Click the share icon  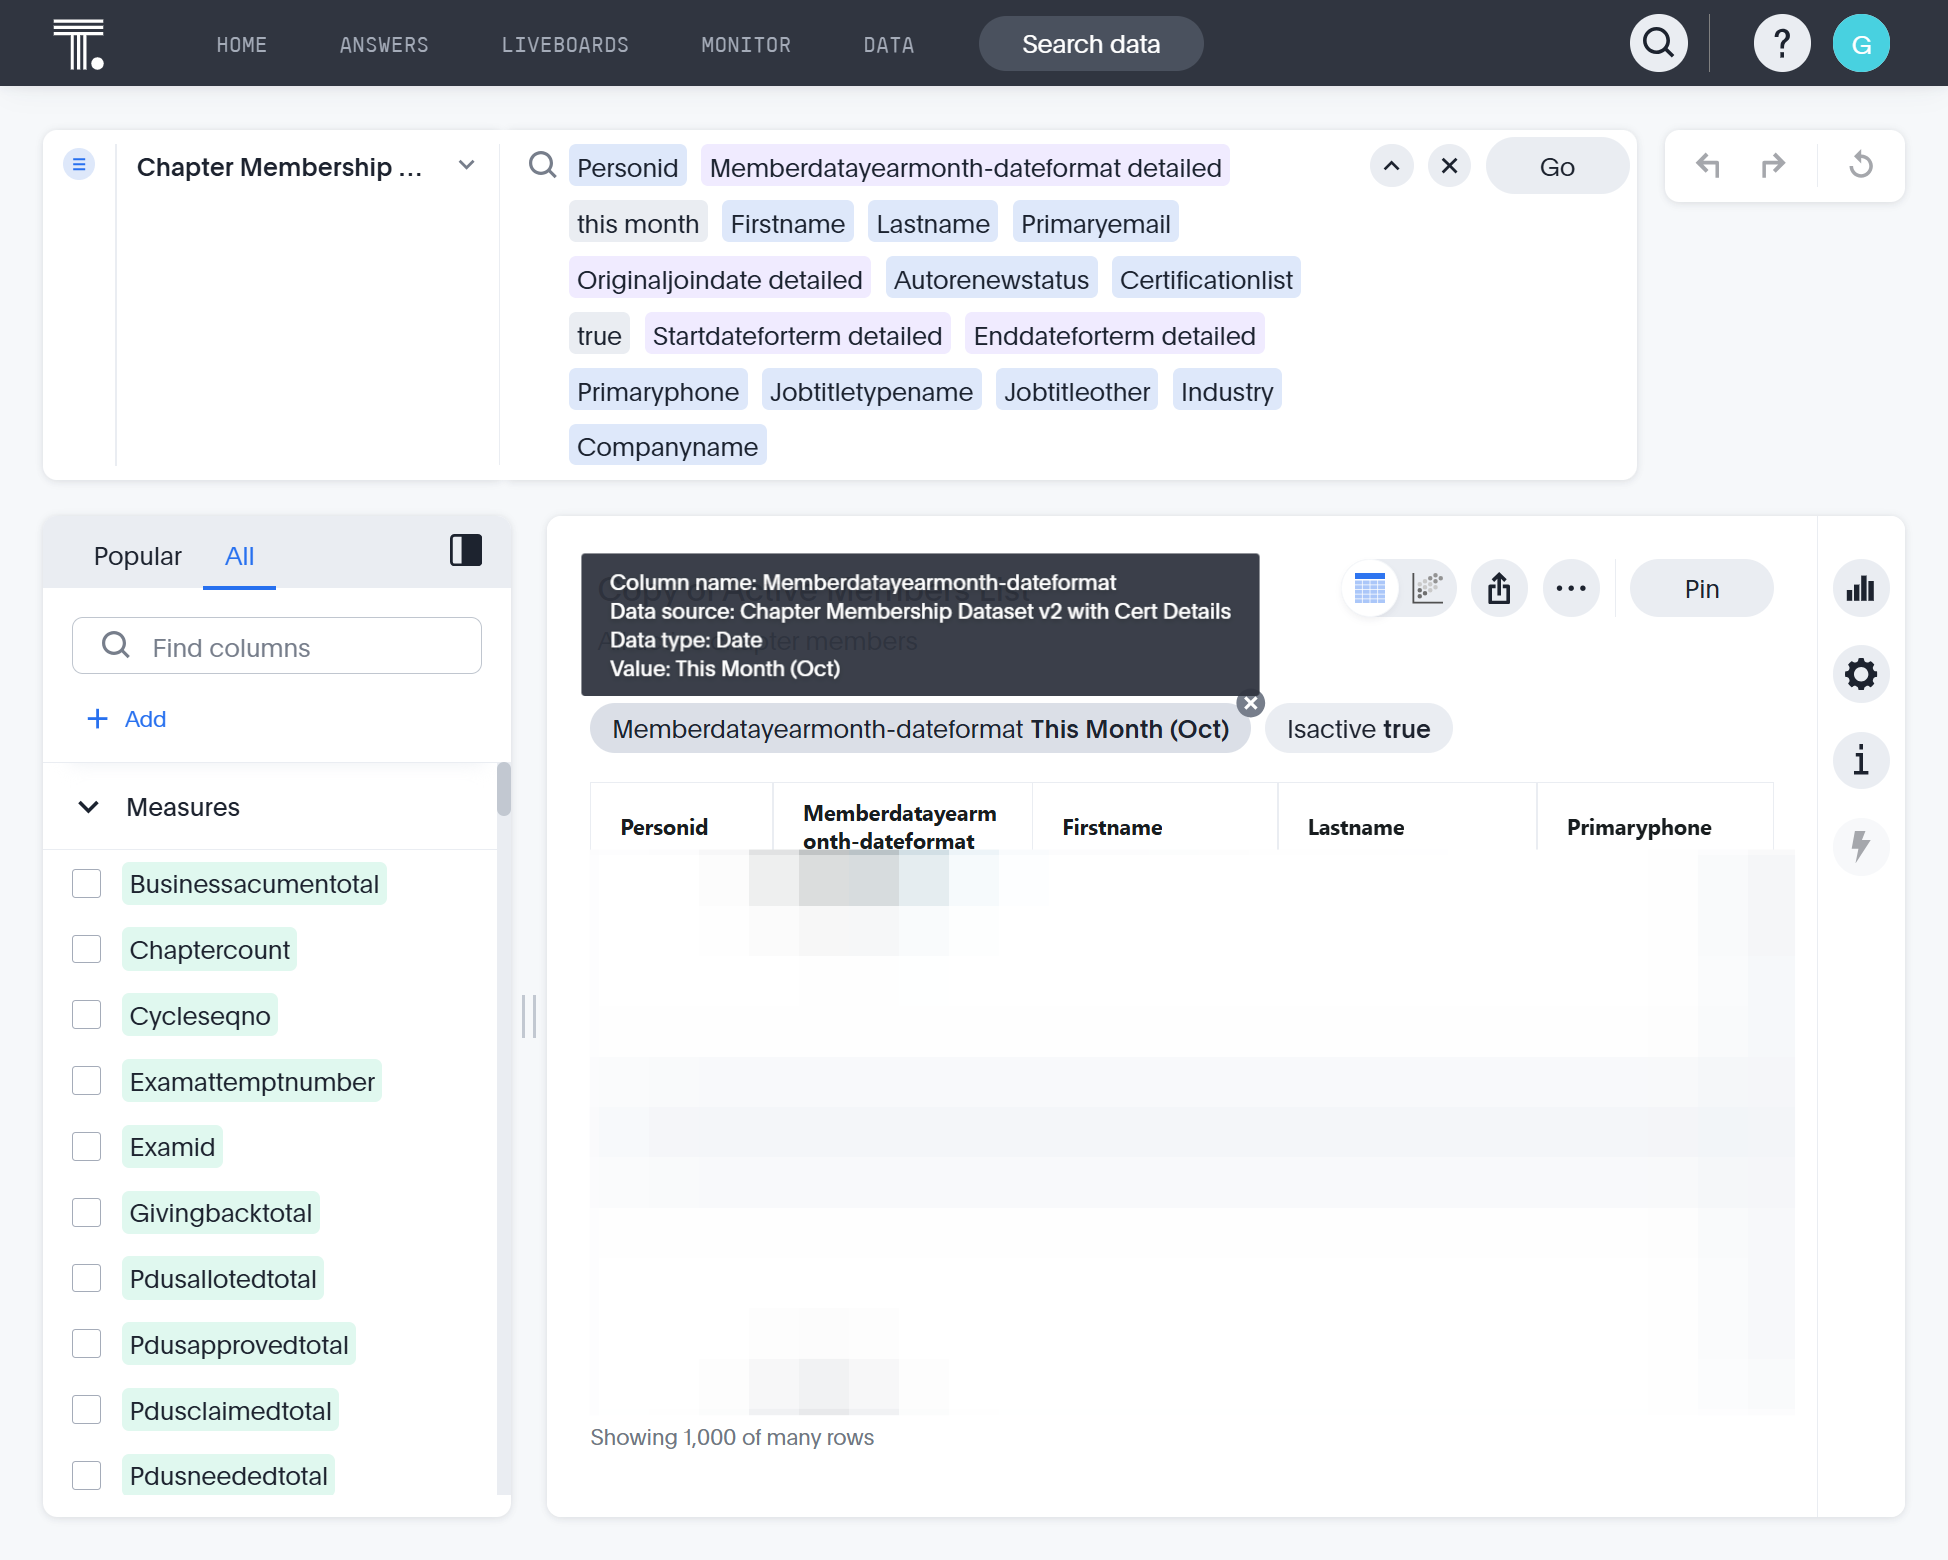[x=1499, y=588]
